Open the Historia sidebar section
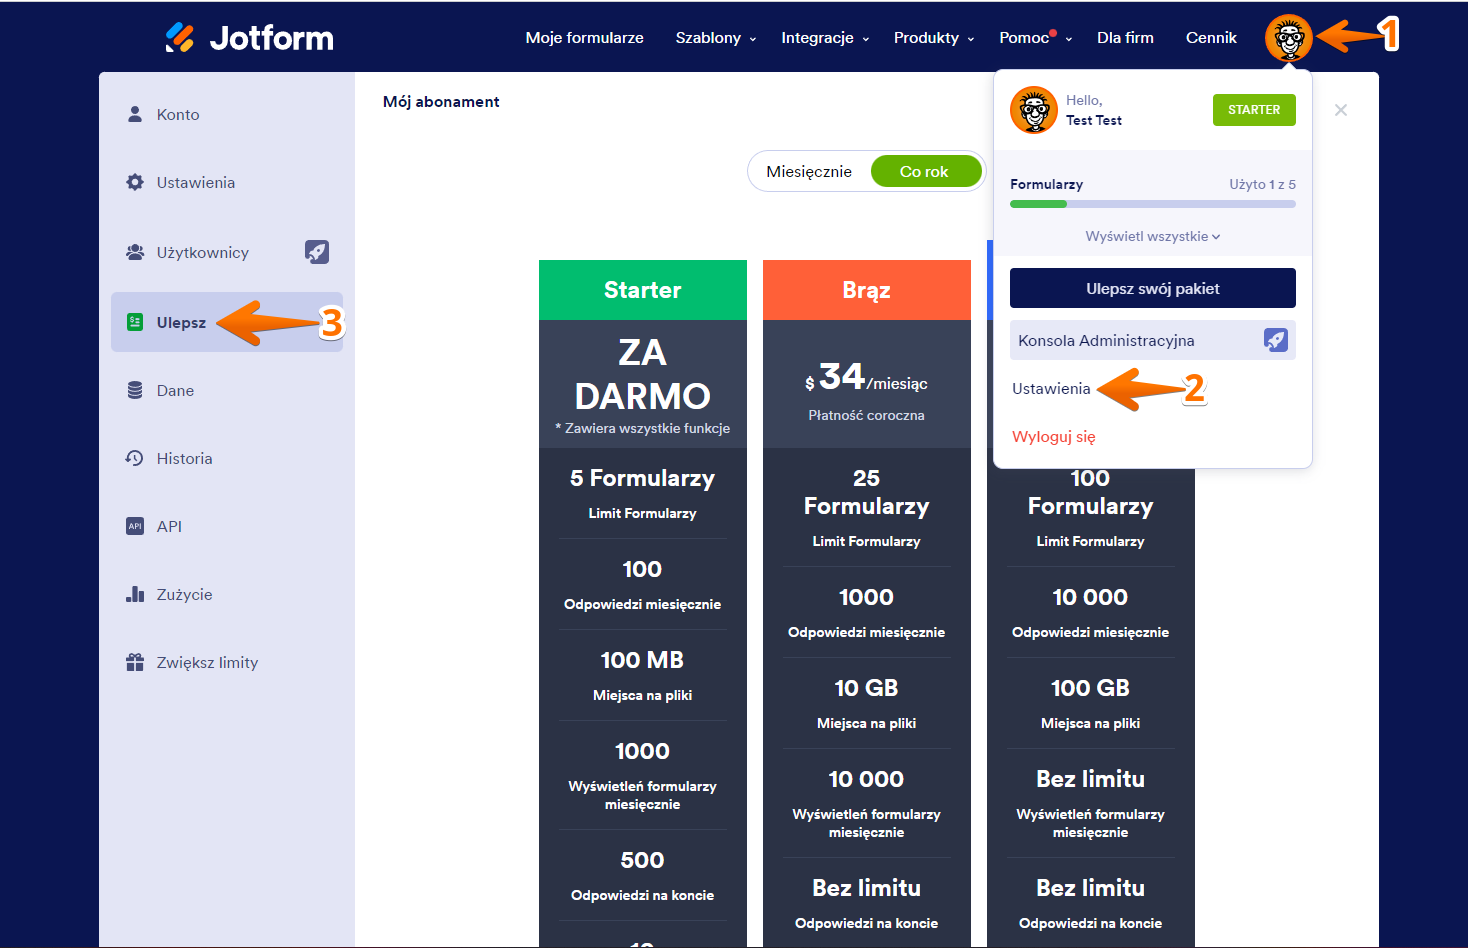The image size is (1468, 948). (x=227, y=458)
